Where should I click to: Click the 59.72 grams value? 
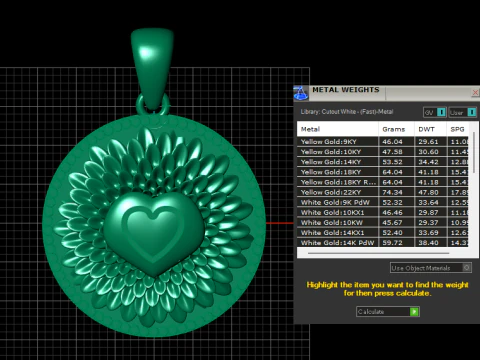[392, 243]
